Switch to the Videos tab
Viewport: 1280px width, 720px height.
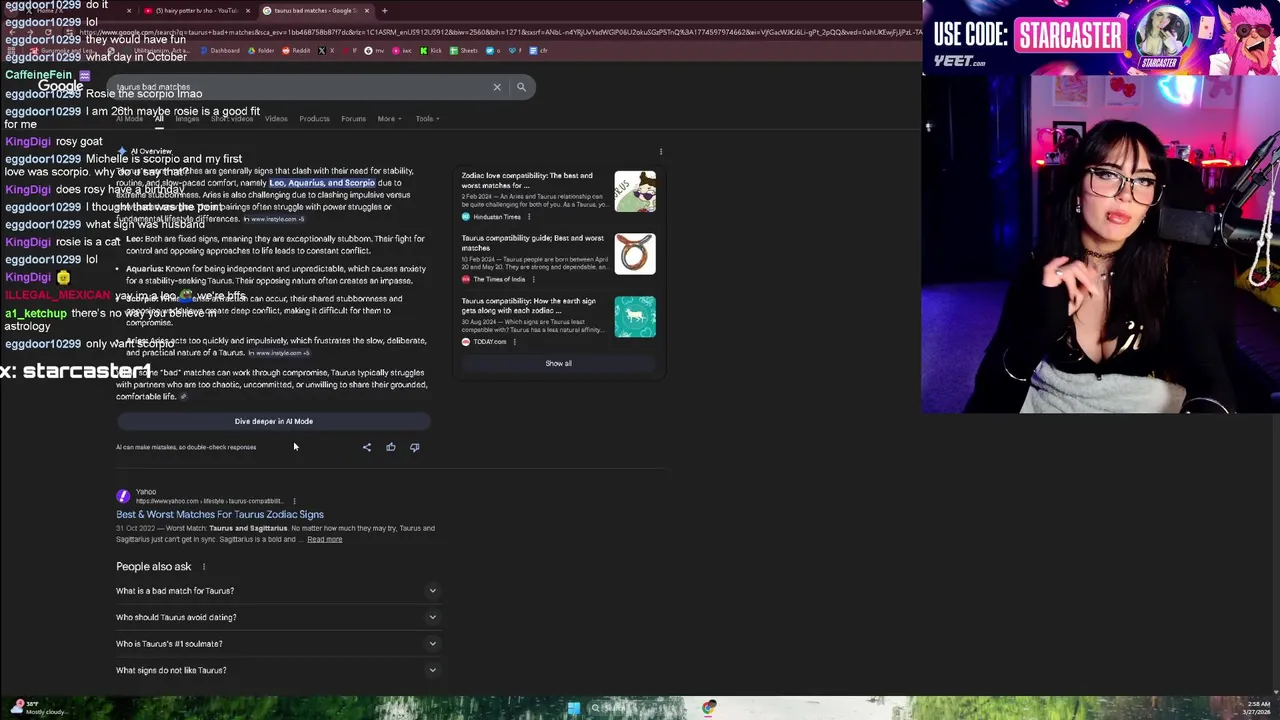(x=276, y=119)
